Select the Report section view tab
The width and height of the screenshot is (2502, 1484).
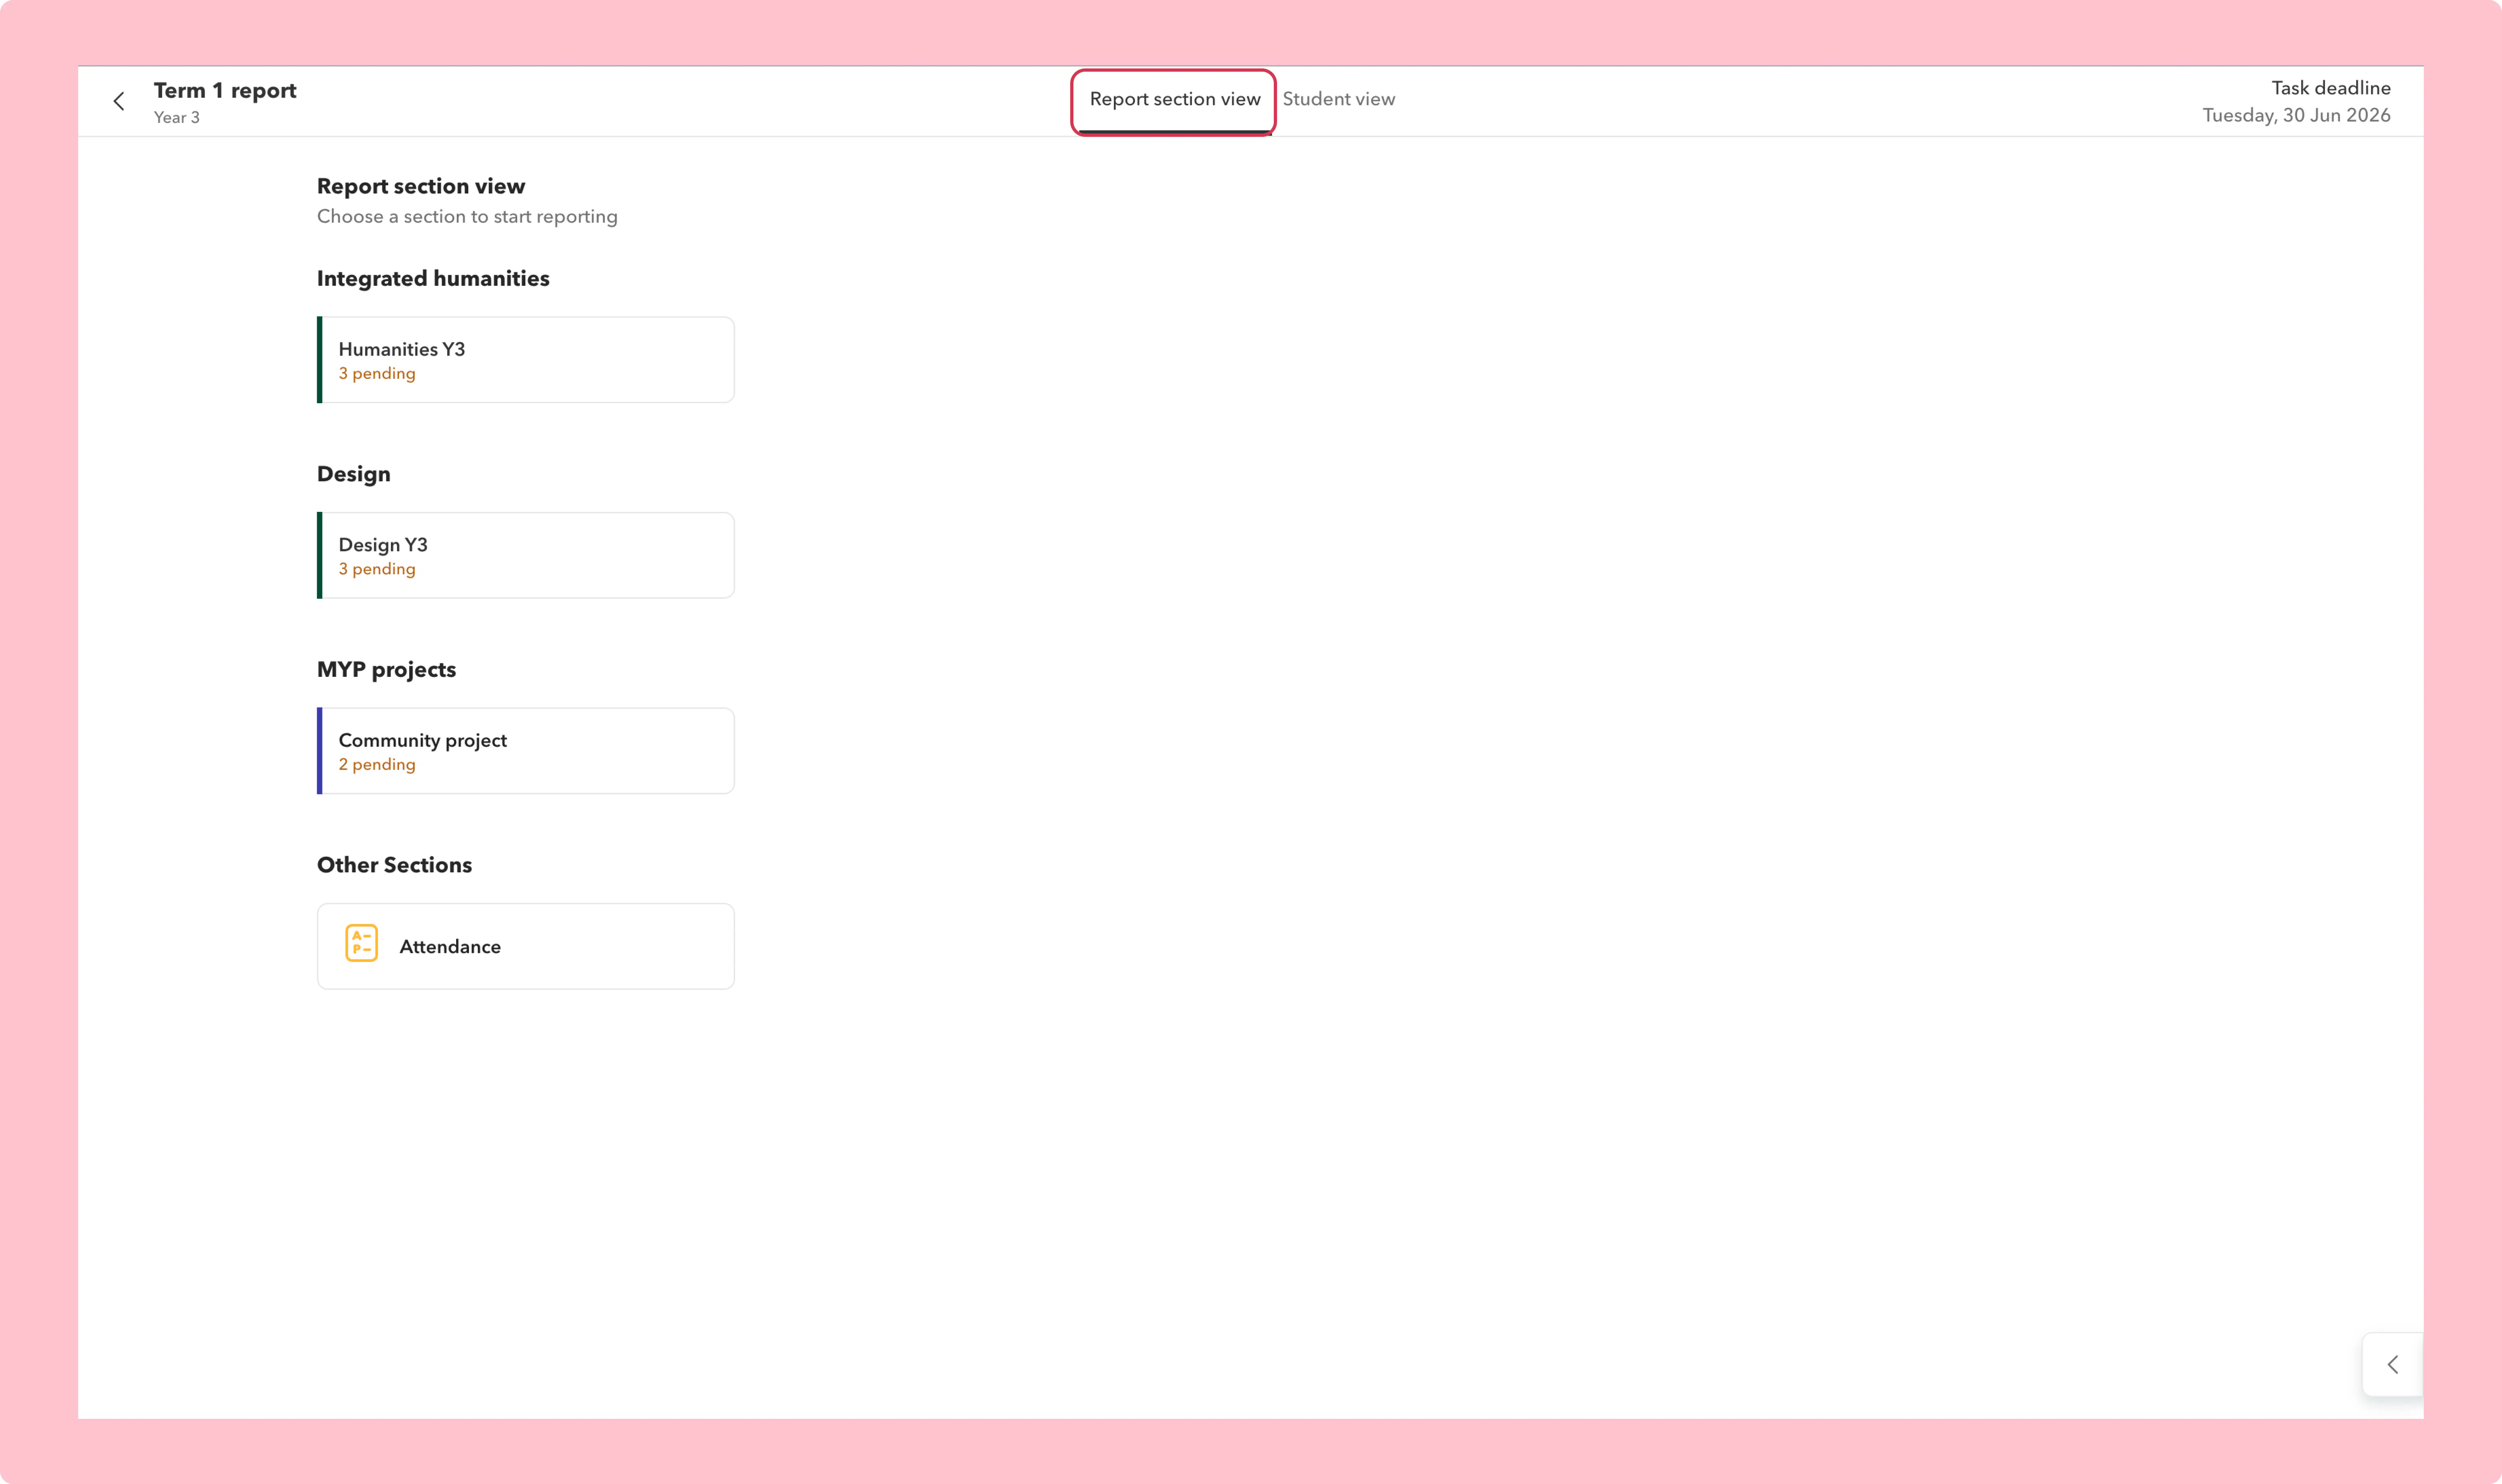coord(1174,99)
